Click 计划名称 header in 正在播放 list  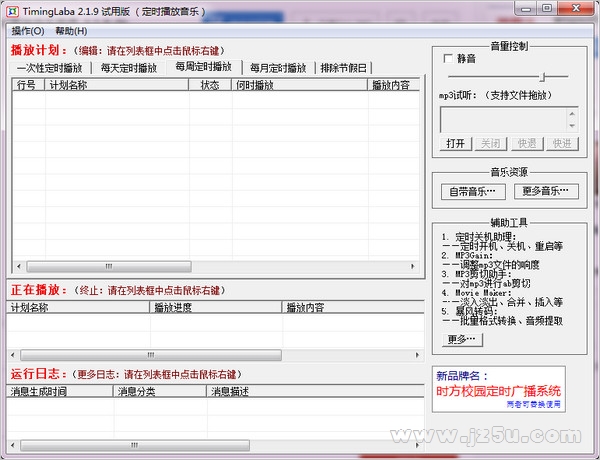click(x=78, y=307)
